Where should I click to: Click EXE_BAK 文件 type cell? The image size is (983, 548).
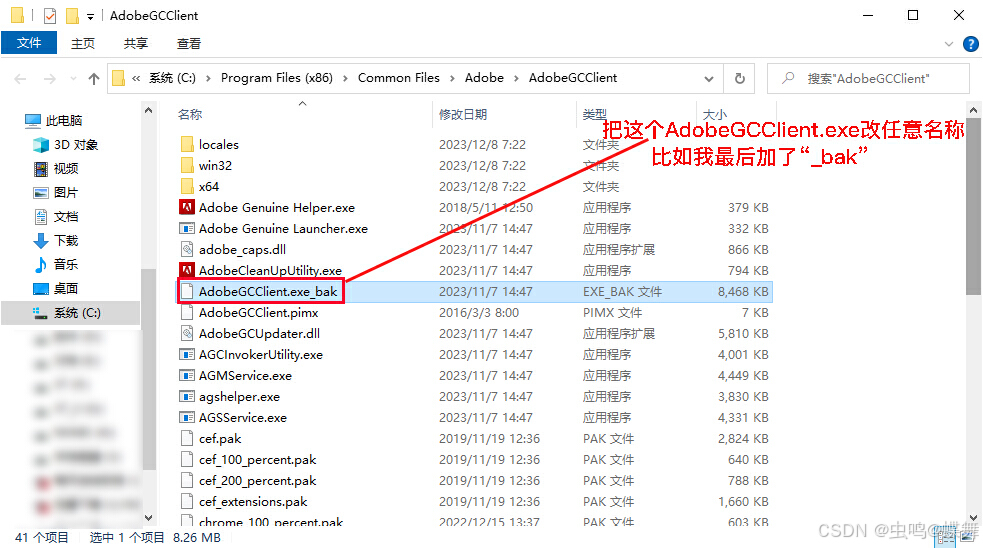tap(622, 292)
